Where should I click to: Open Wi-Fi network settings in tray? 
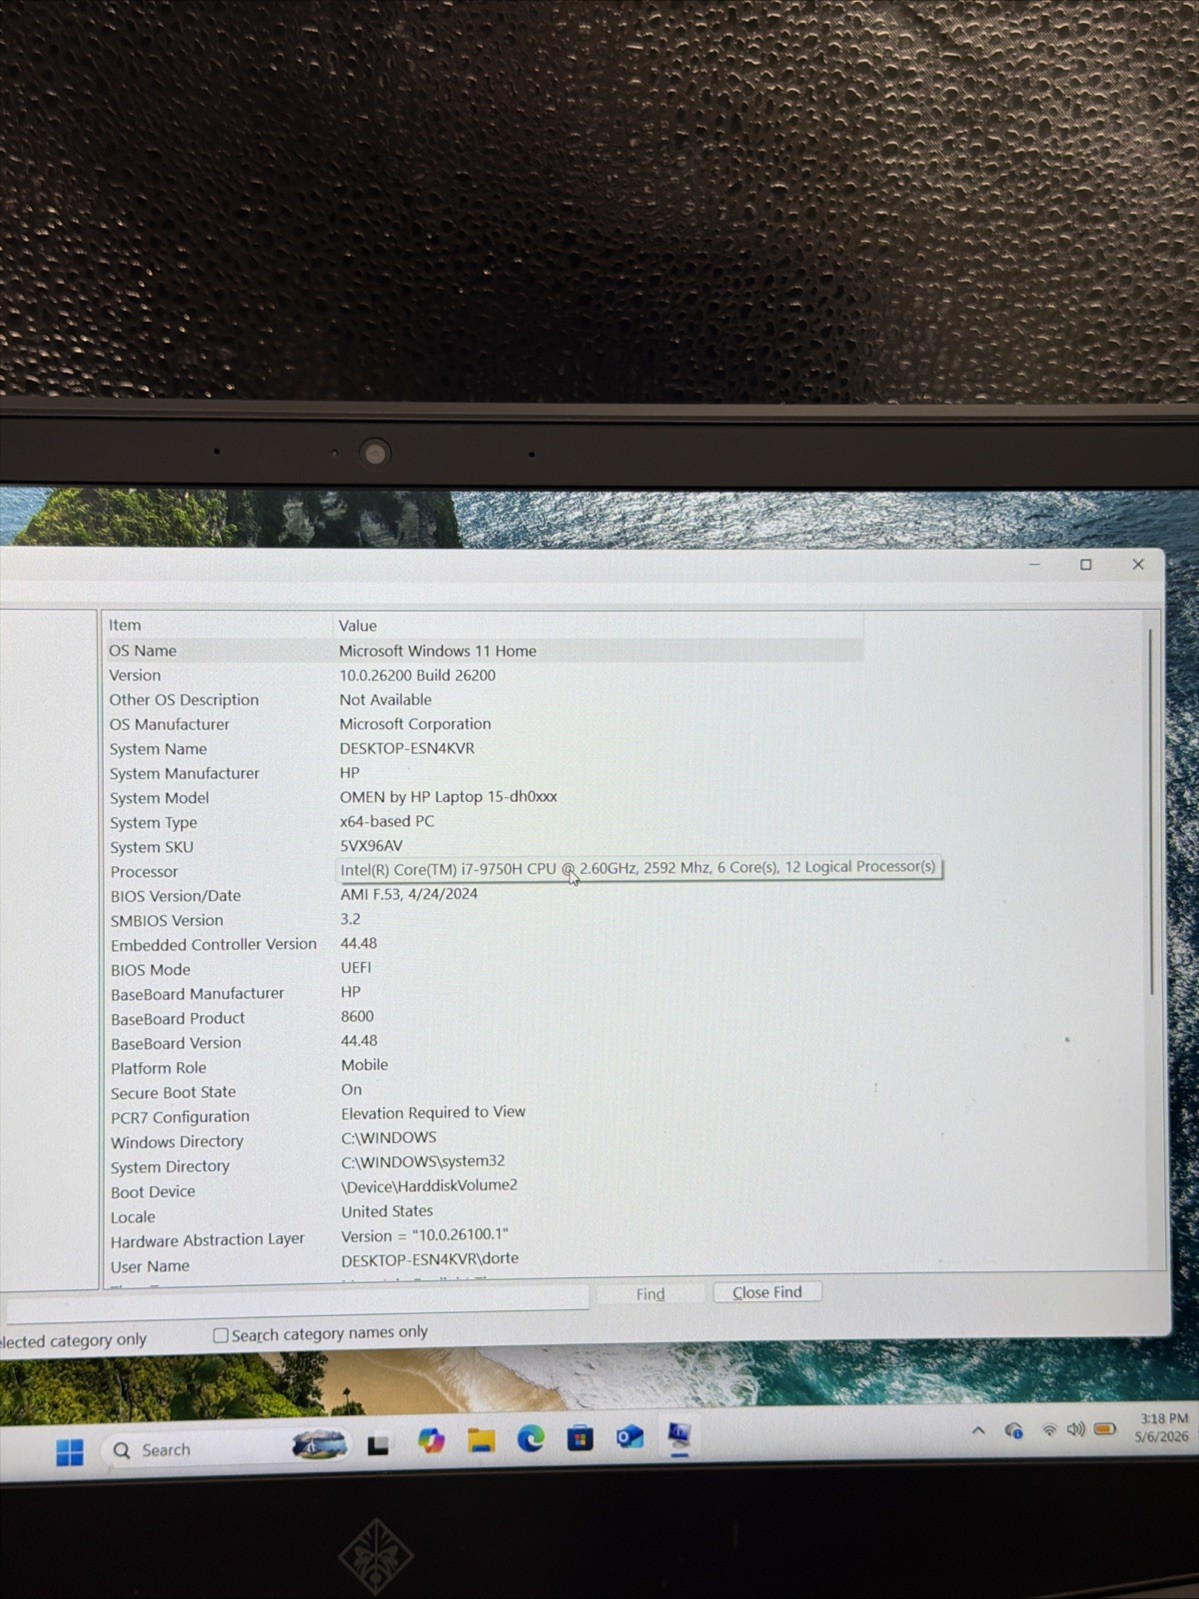tap(1049, 1430)
